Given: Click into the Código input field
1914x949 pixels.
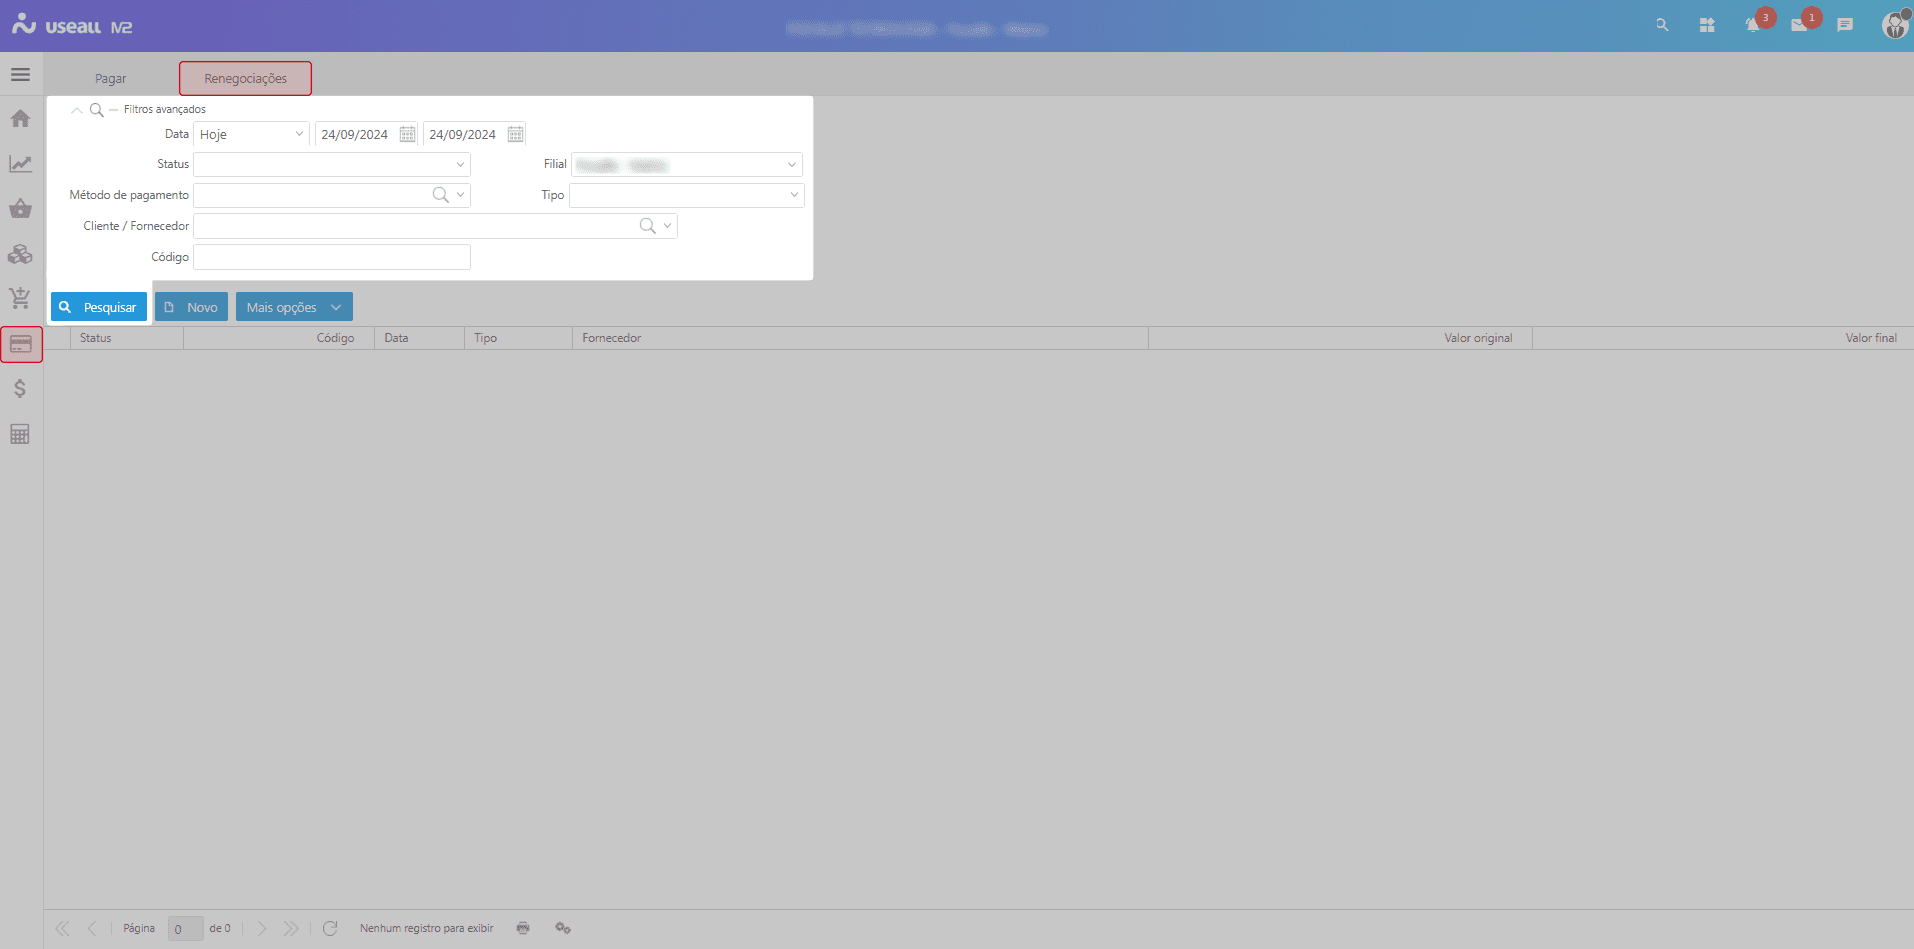Looking at the screenshot, I should pyautogui.click(x=331, y=257).
